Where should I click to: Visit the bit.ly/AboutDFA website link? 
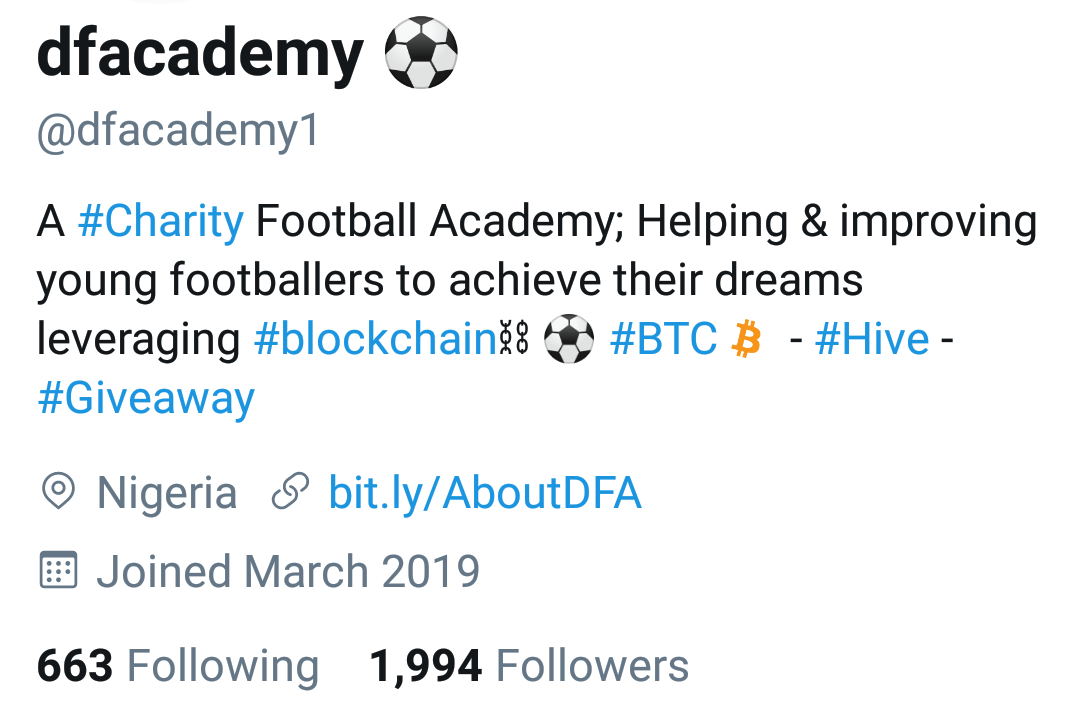(x=485, y=493)
